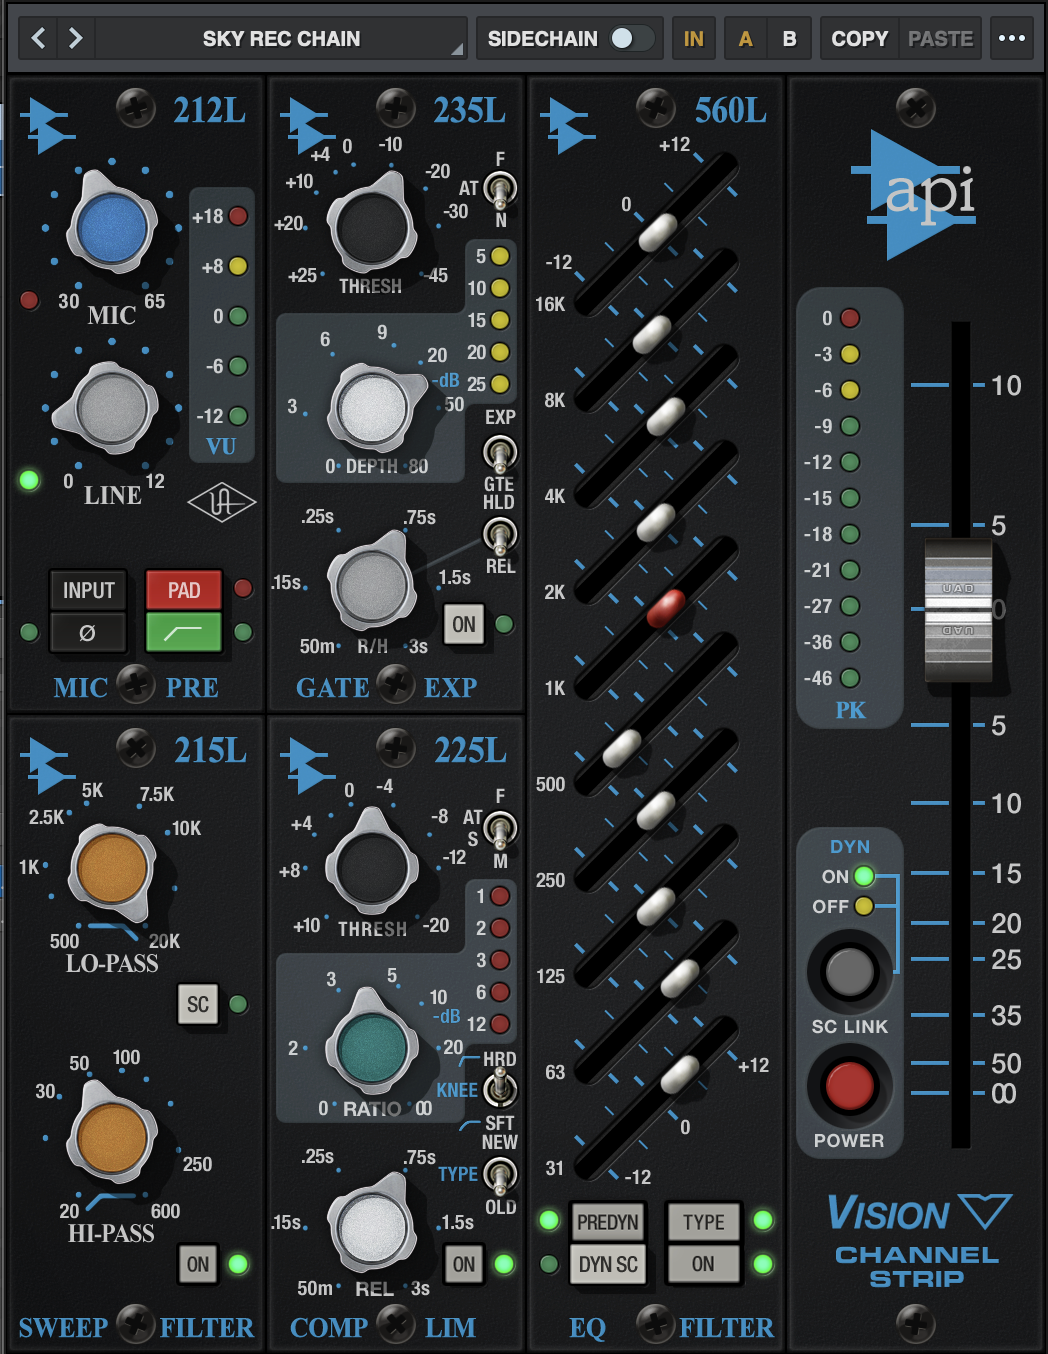Click the 560L module API logo

(568, 125)
